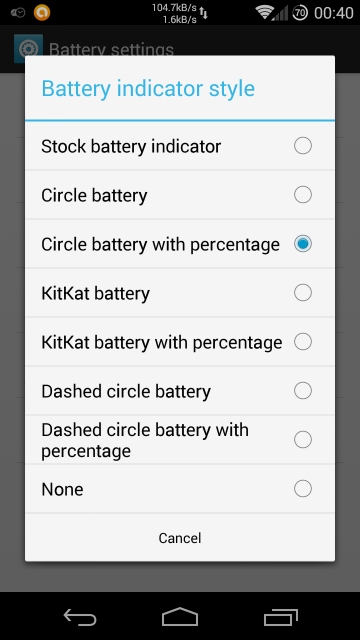Tap the clock showing 00:40
The width and height of the screenshot is (360, 640).
coord(333,13)
